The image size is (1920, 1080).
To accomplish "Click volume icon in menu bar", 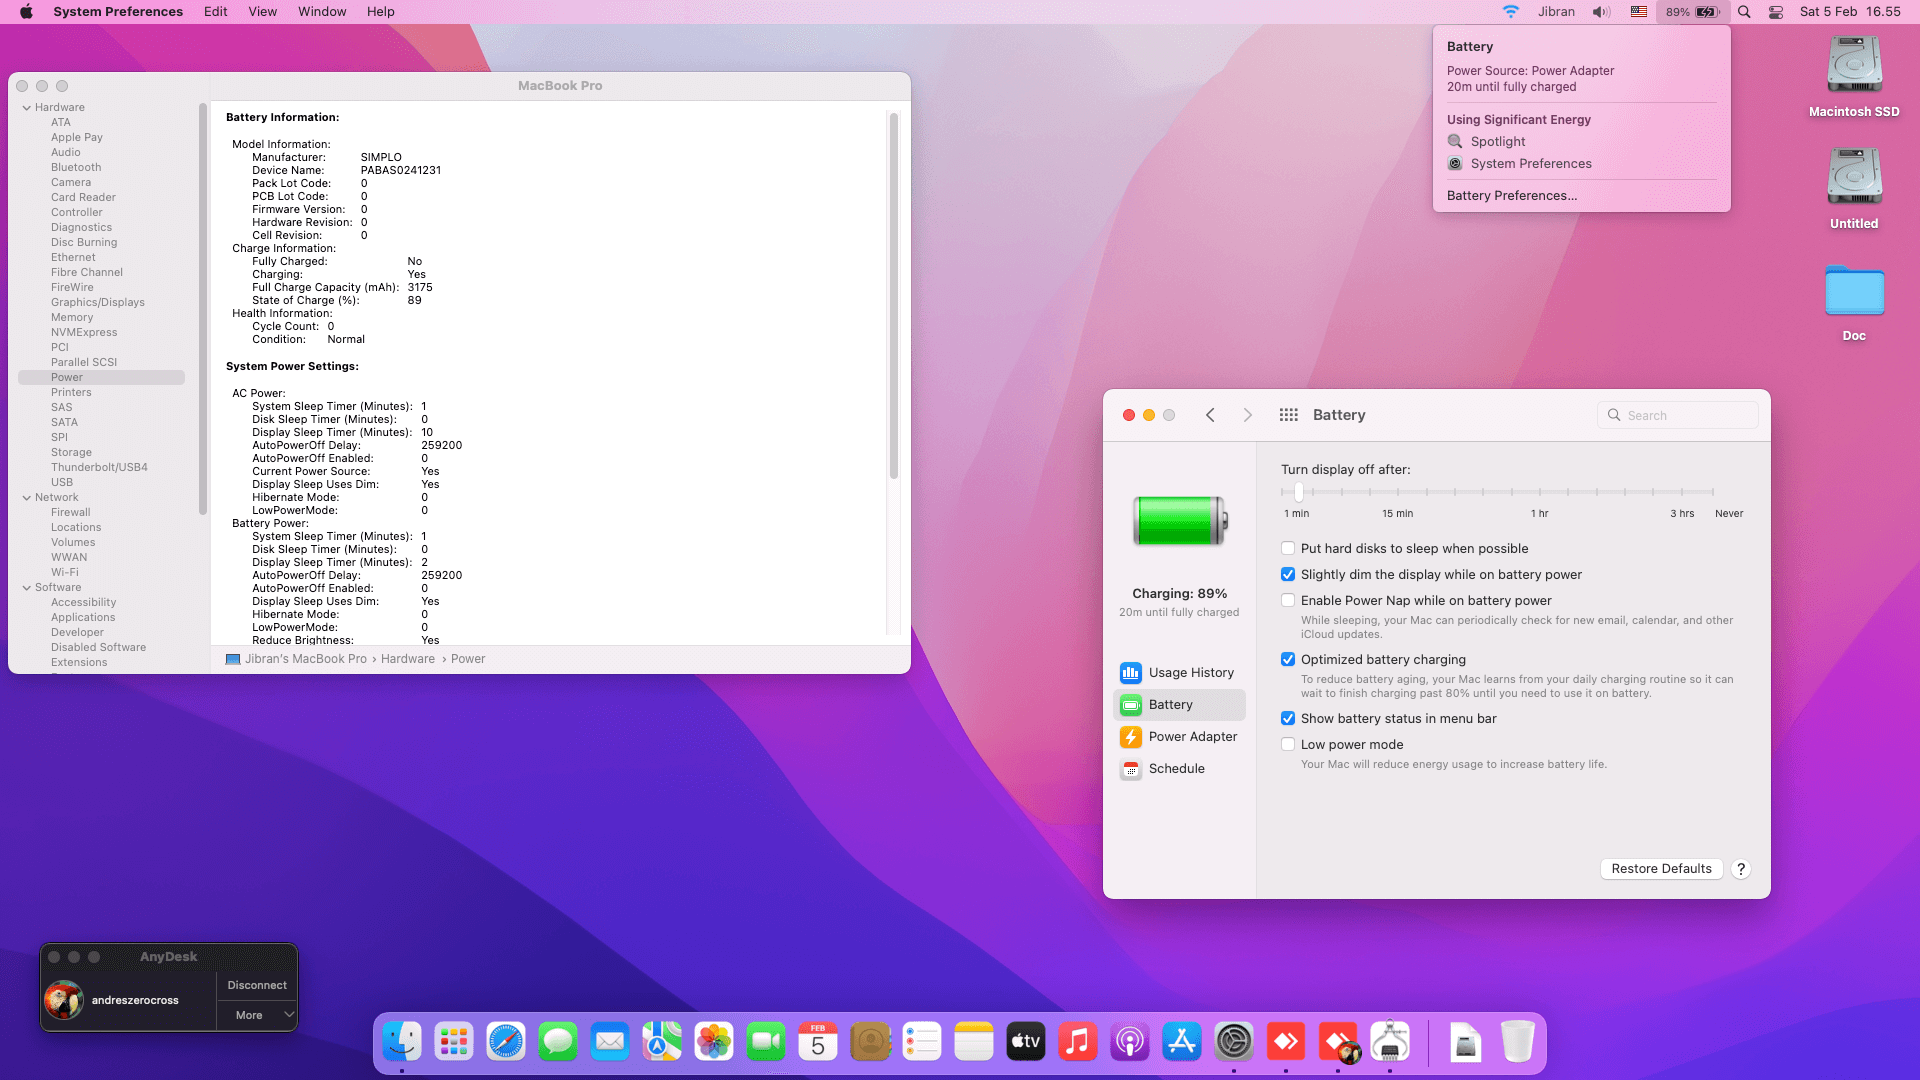I will (1602, 12).
